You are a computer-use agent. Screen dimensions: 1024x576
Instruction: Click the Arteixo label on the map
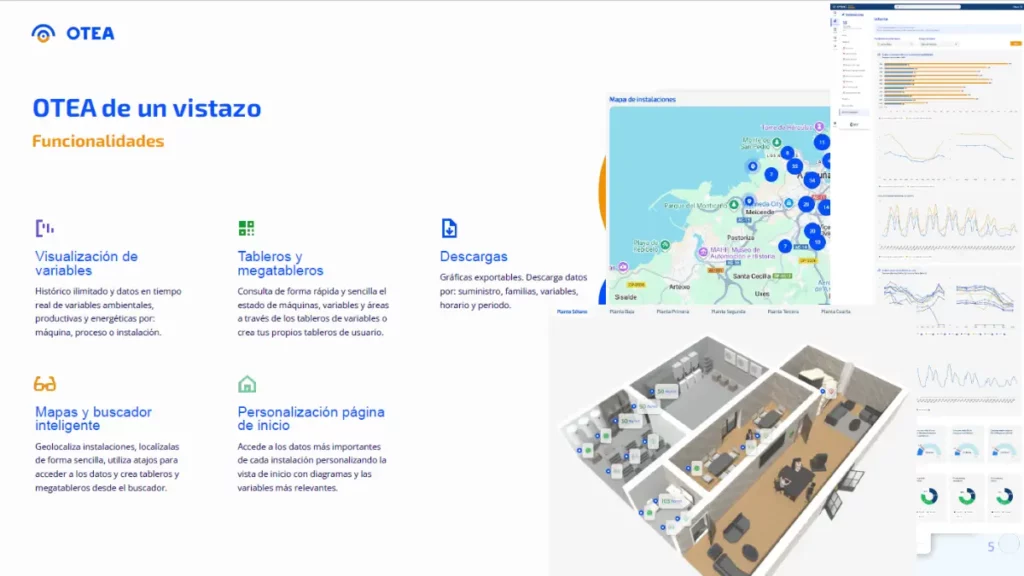click(x=679, y=287)
